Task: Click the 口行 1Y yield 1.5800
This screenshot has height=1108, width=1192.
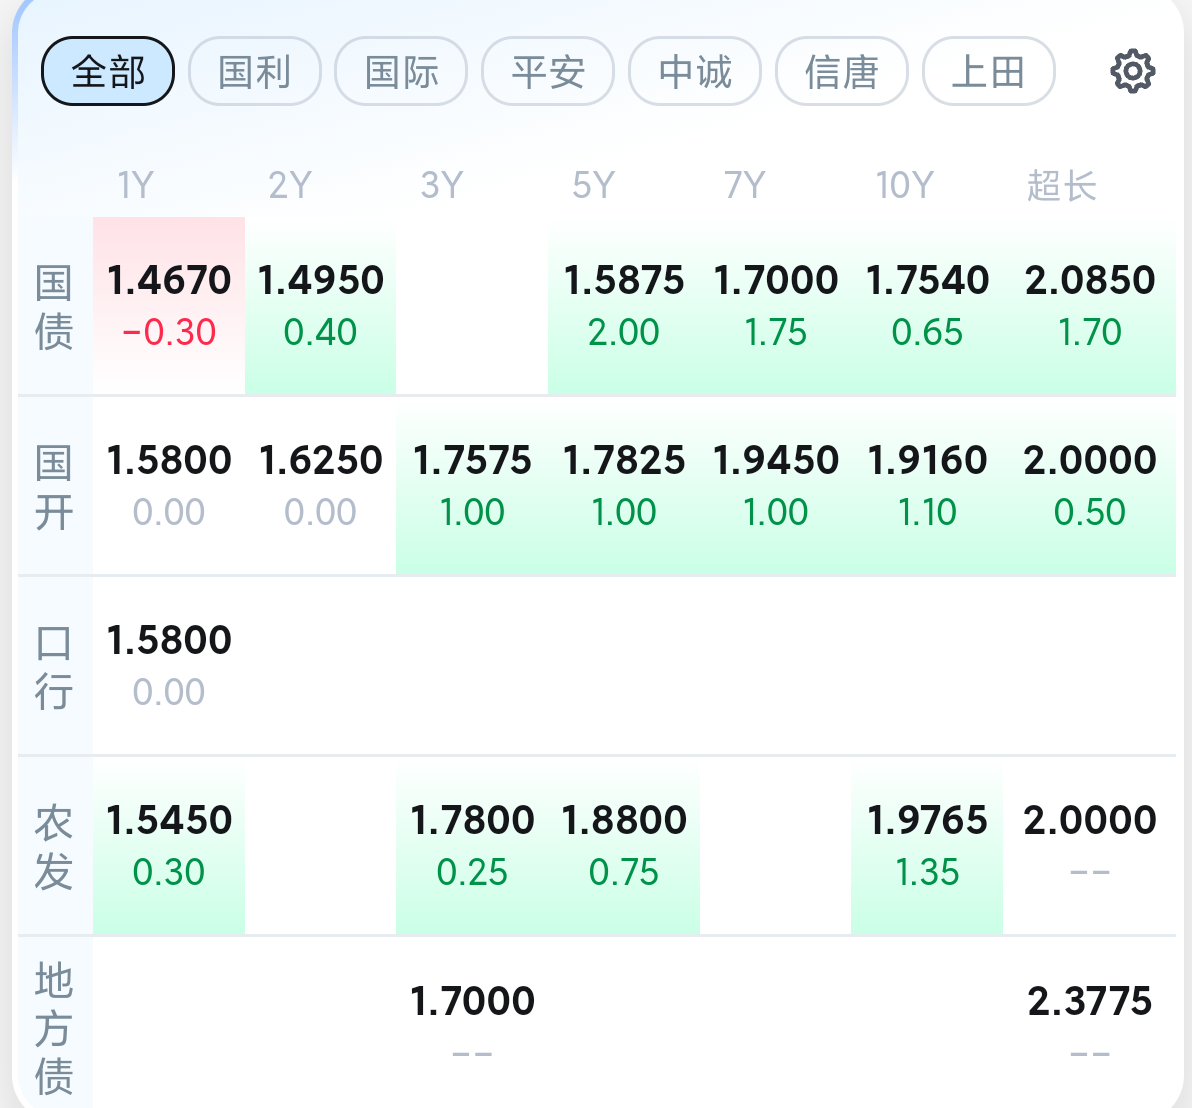Action: coord(169,665)
